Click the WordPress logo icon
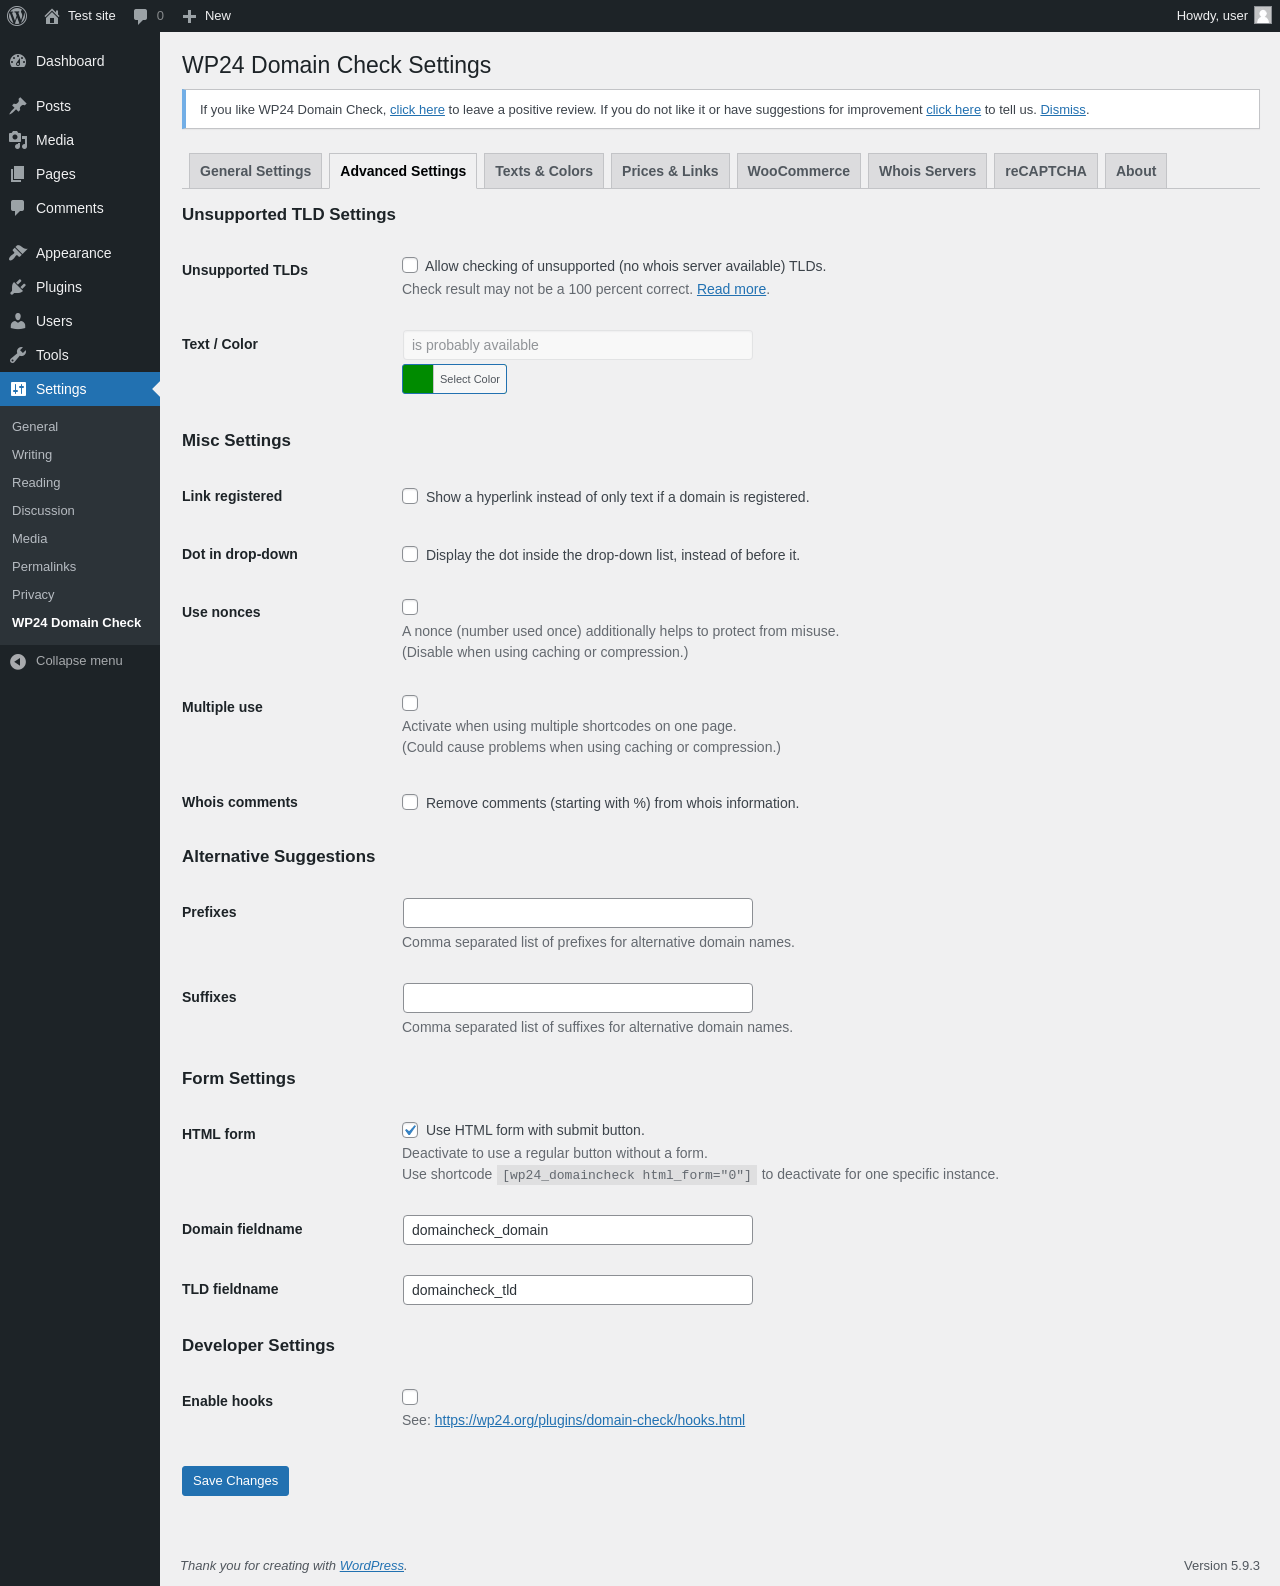The height and width of the screenshot is (1586, 1280). [17, 16]
